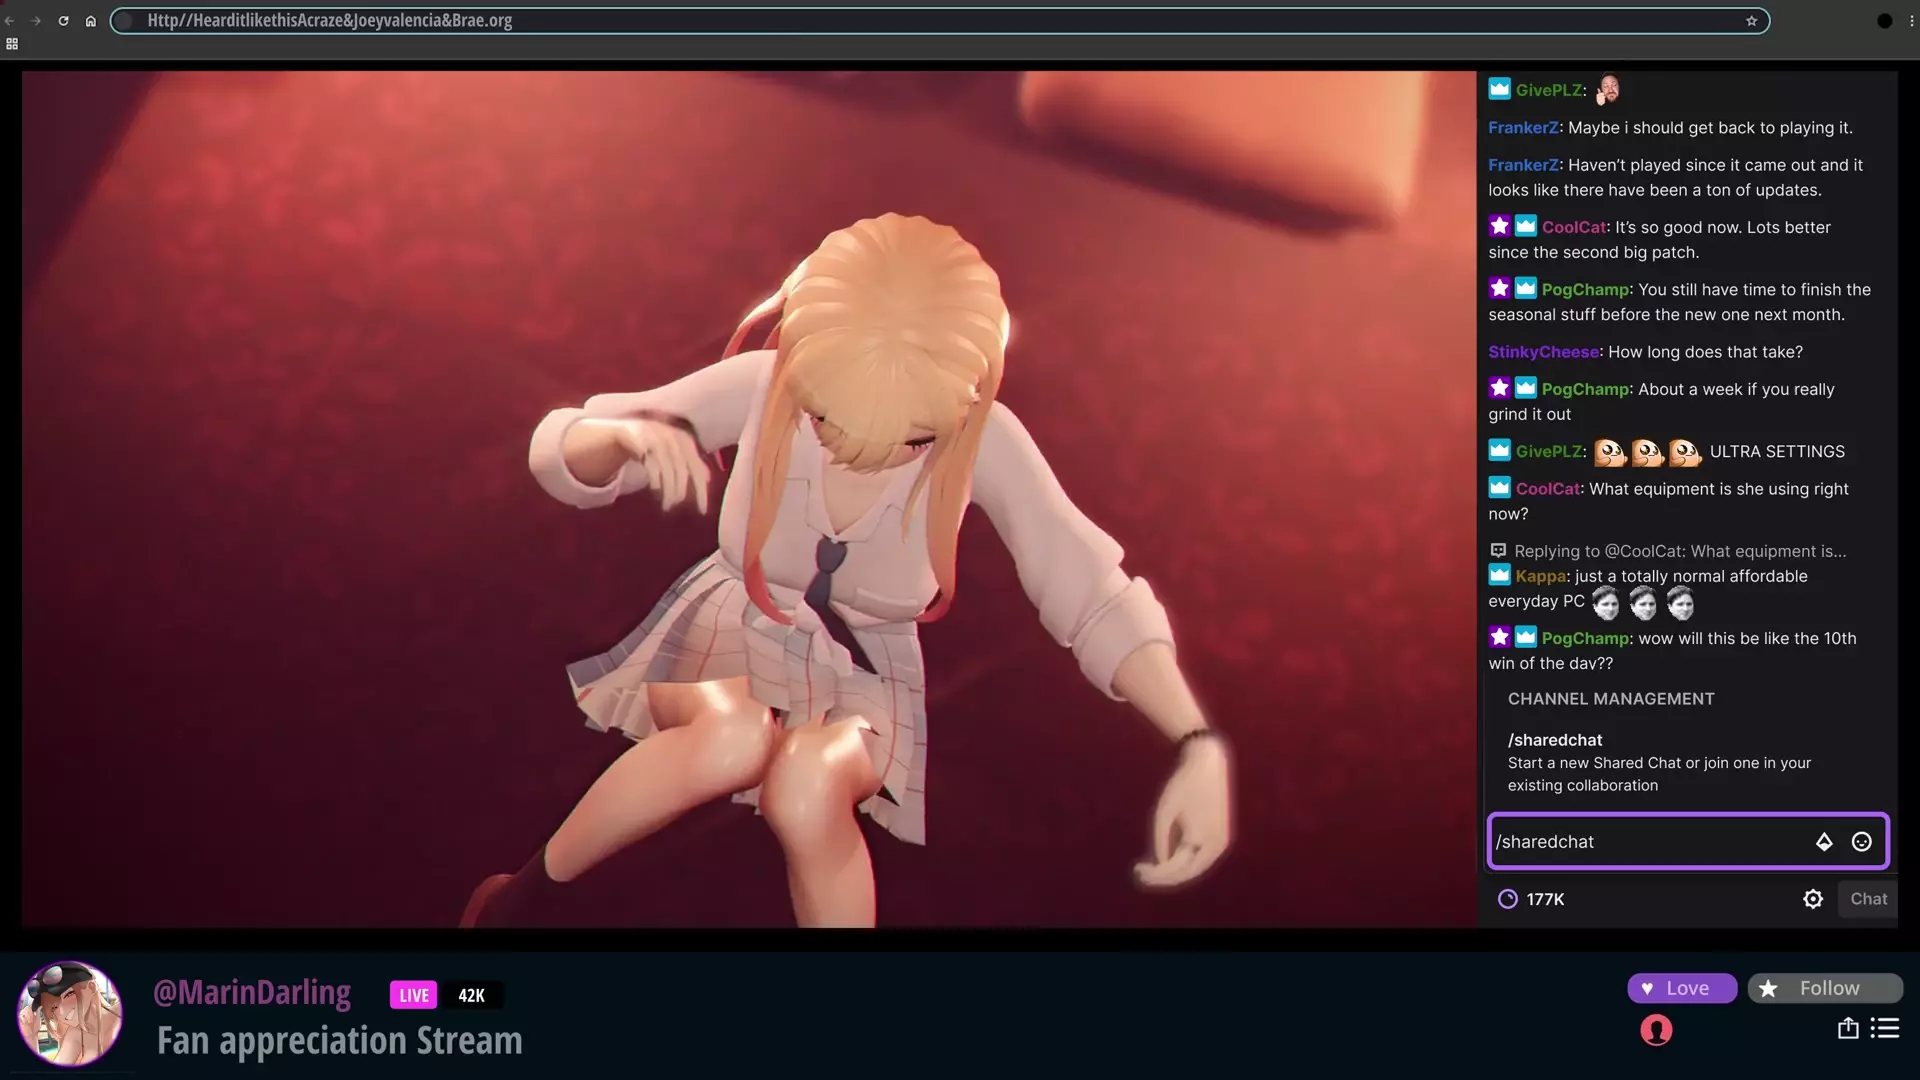Open the apps grid icon below toolbar
This screenshot has width=1920, height=1080.
(12, 44)
